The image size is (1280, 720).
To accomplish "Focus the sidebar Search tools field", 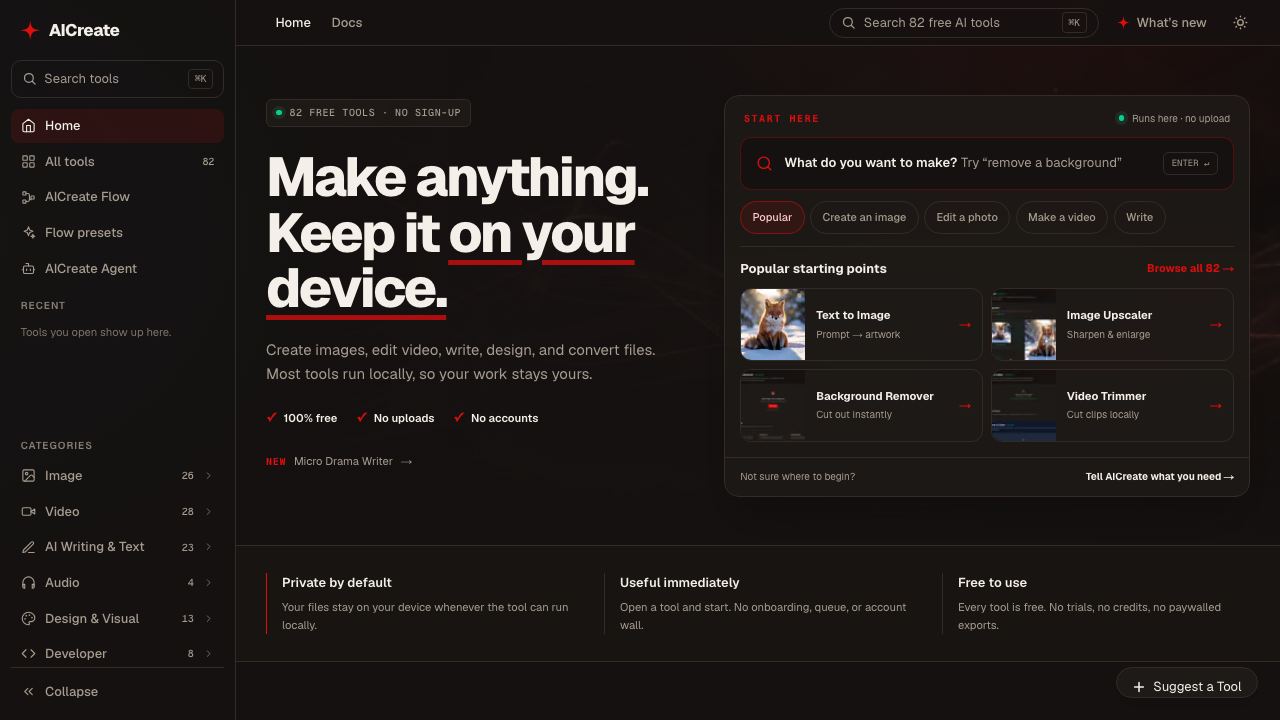I will pyautogui.click(x=117, y=79).
